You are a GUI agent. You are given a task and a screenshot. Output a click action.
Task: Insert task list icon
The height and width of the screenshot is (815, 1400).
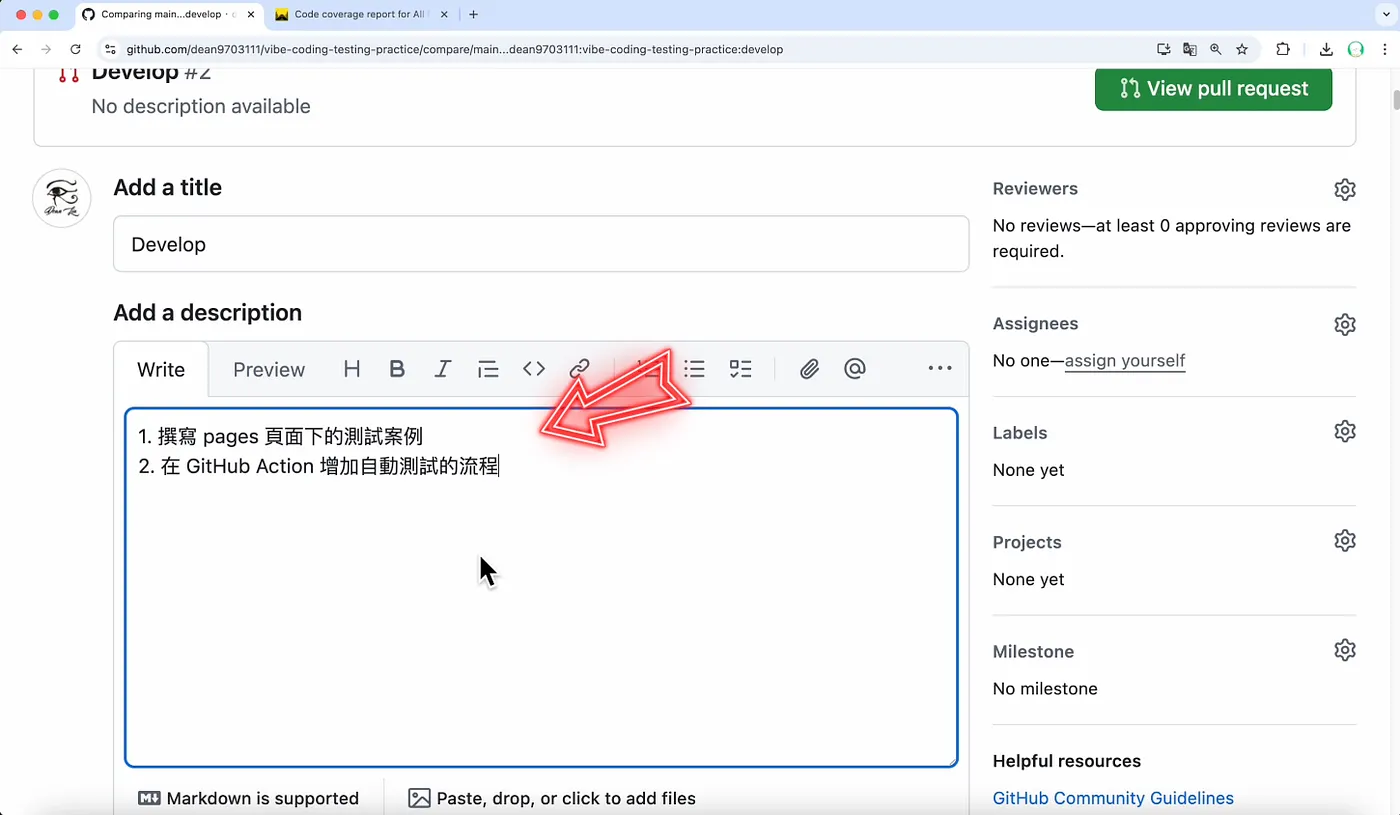pos(740,369)
